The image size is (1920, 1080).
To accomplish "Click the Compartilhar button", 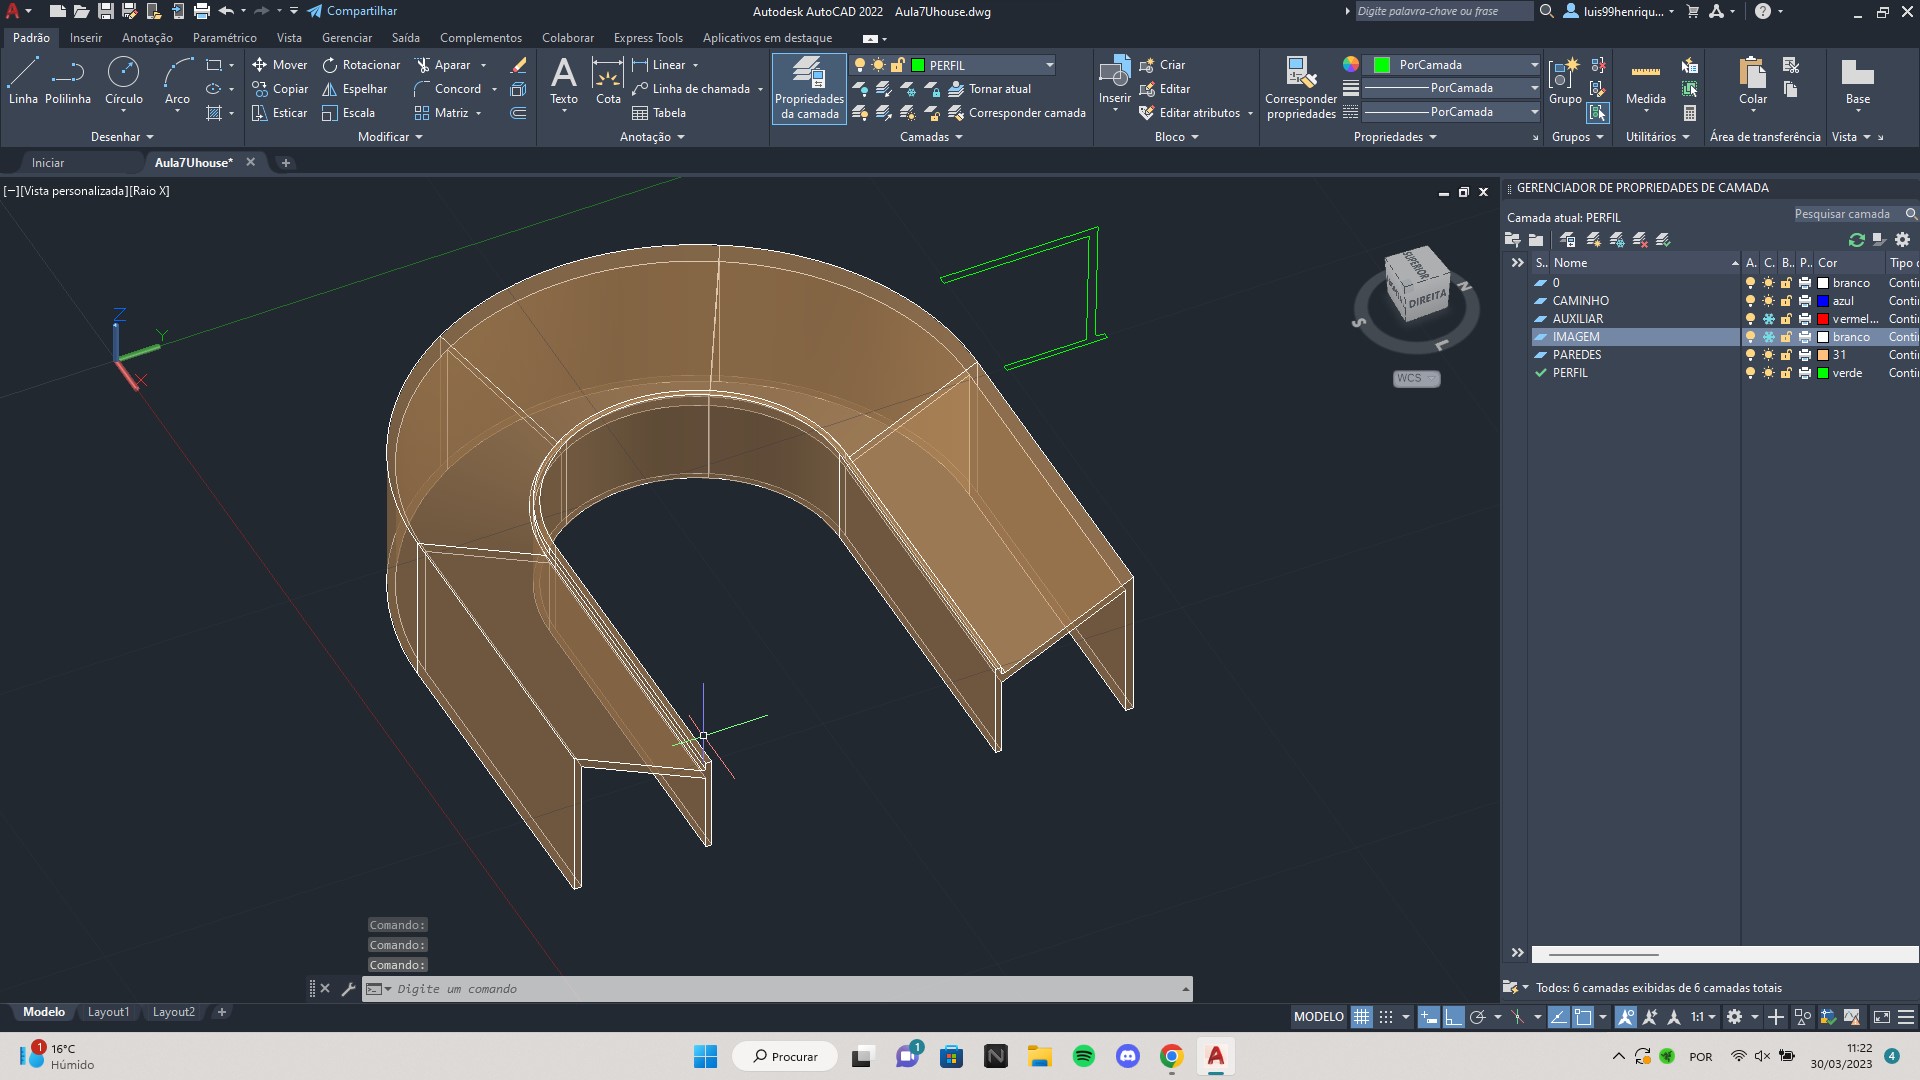I will point(352,11).
